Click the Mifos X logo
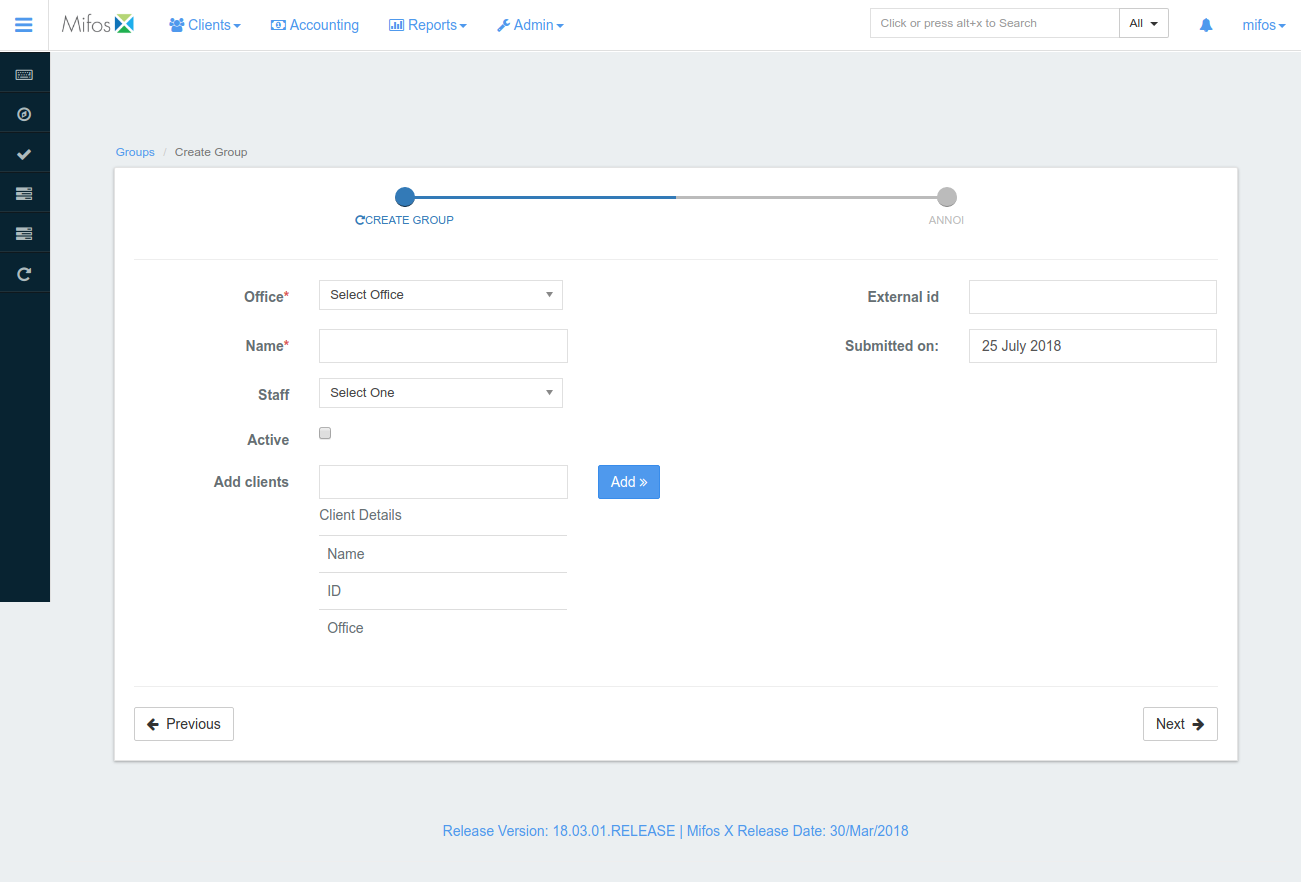 (x=97, y=23)
